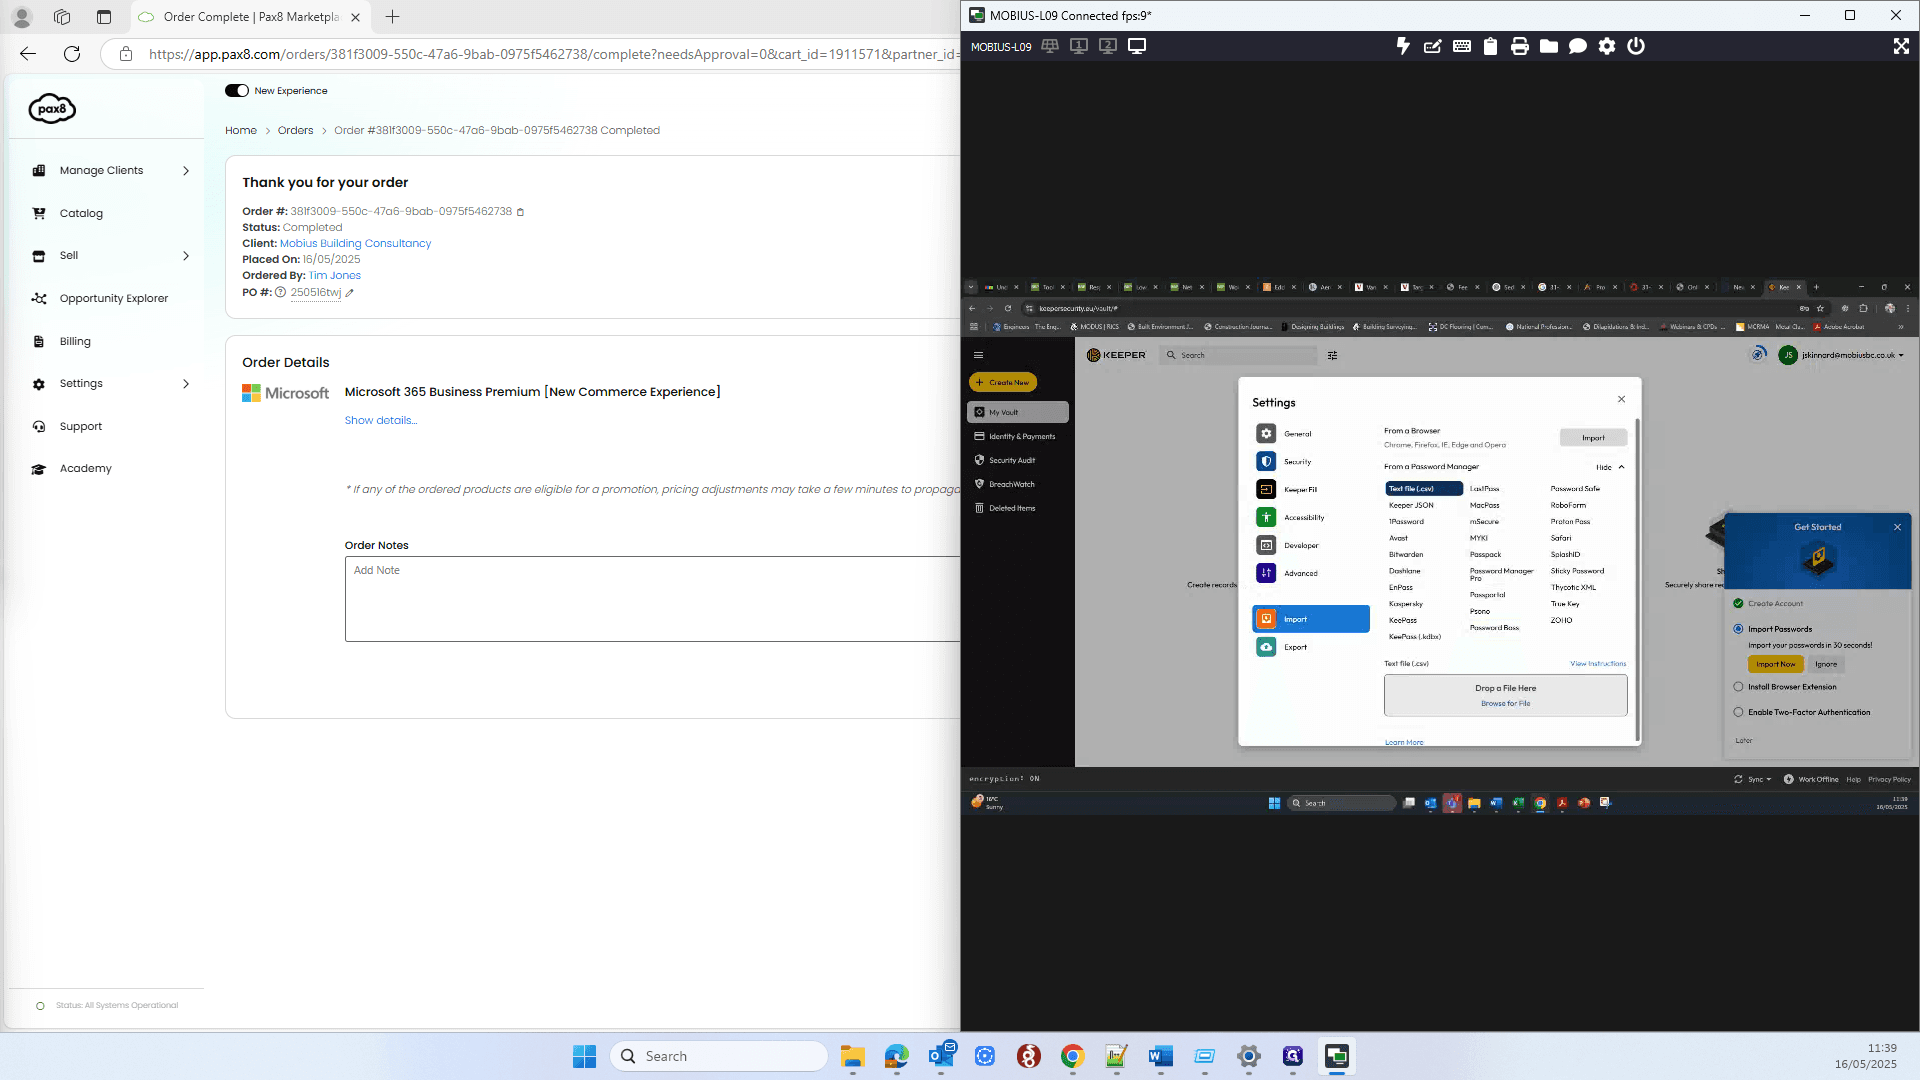Click the annotate pencil icon in remote toolbar
Image resolution: width=1920 pixels, height=1080 pixels.
[1432, 46]
